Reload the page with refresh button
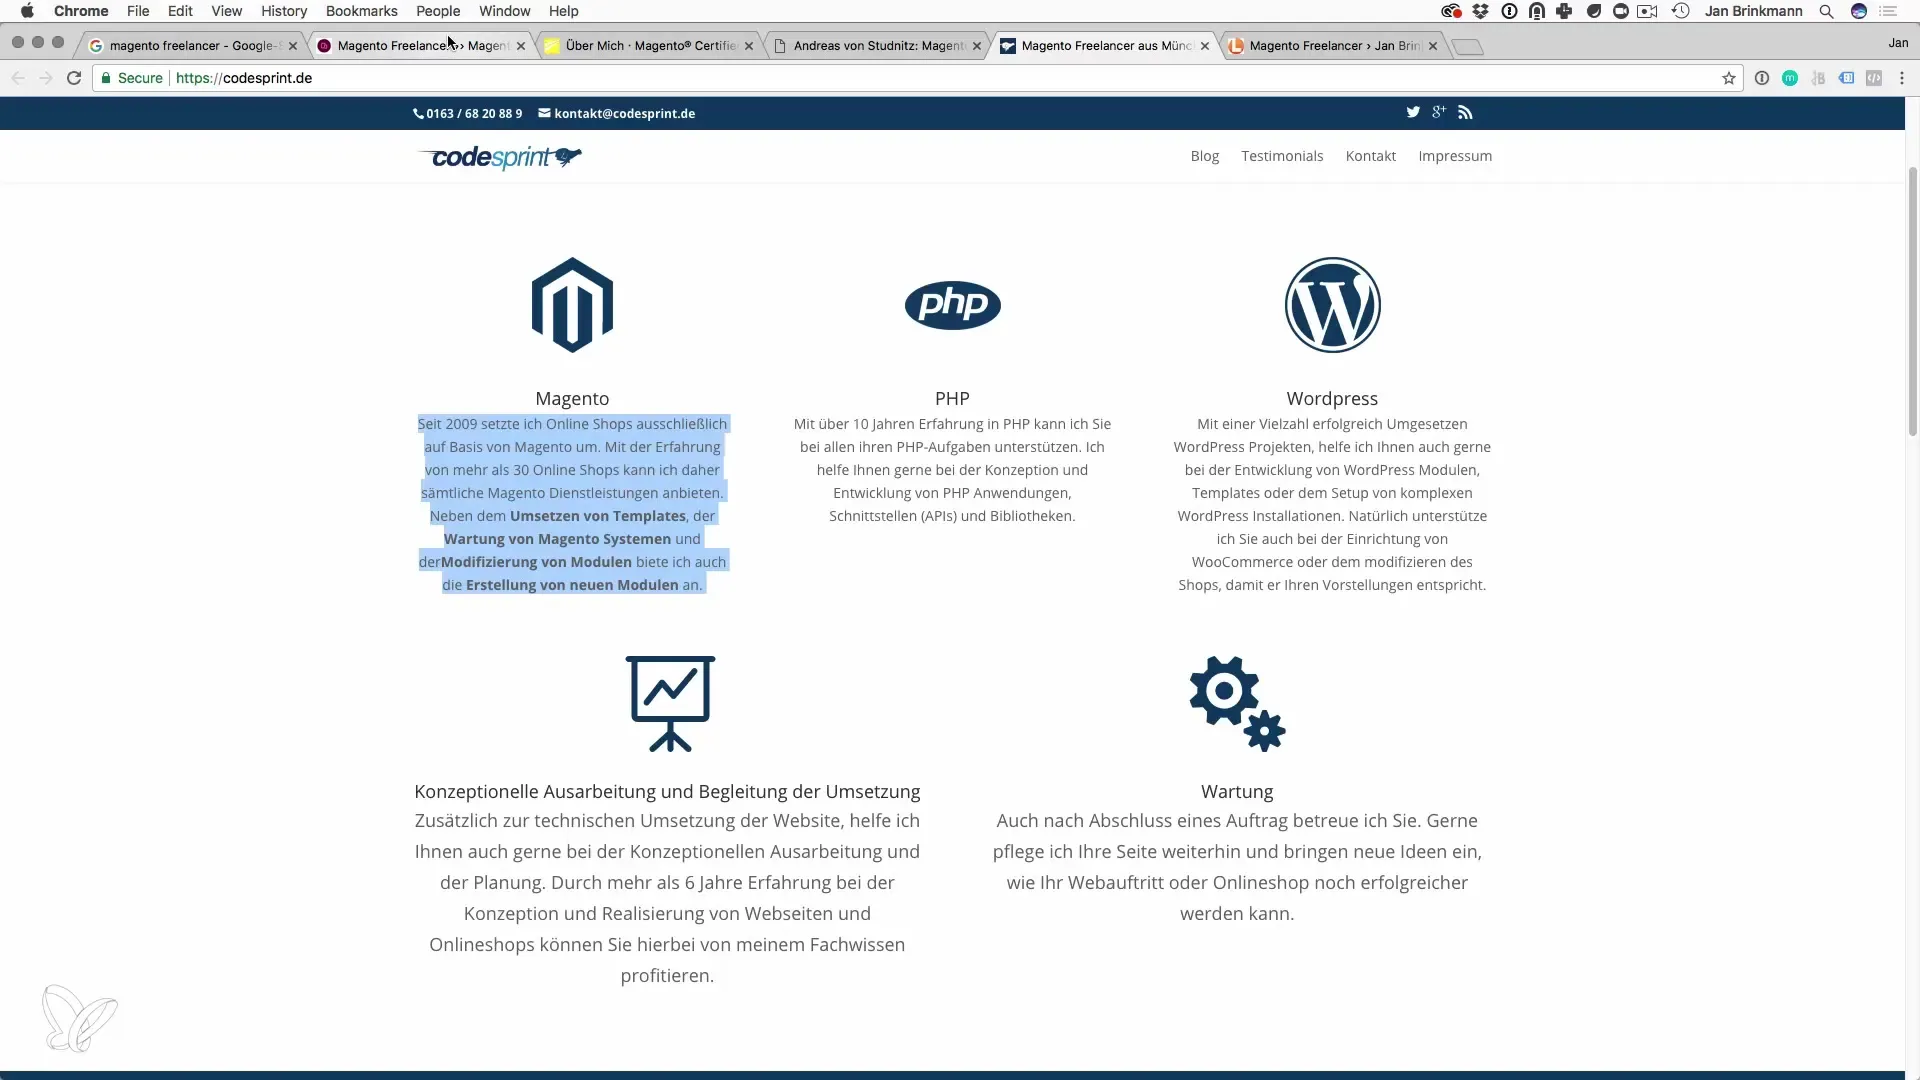The width and height of the screenshot is (1920, 1080). tap(74, 78)
